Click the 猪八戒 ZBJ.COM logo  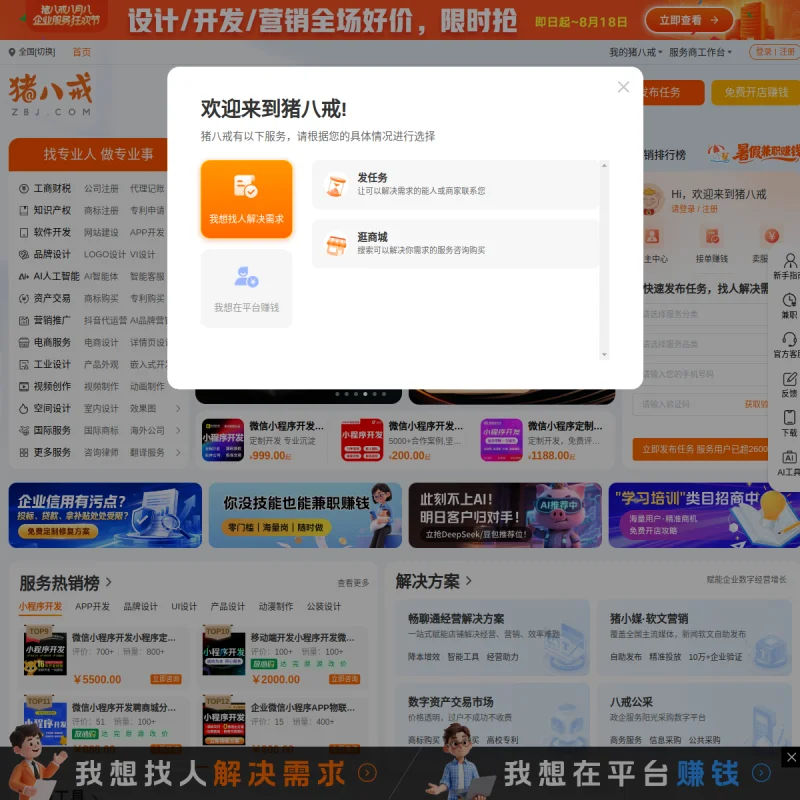click(x=50, y=94)
